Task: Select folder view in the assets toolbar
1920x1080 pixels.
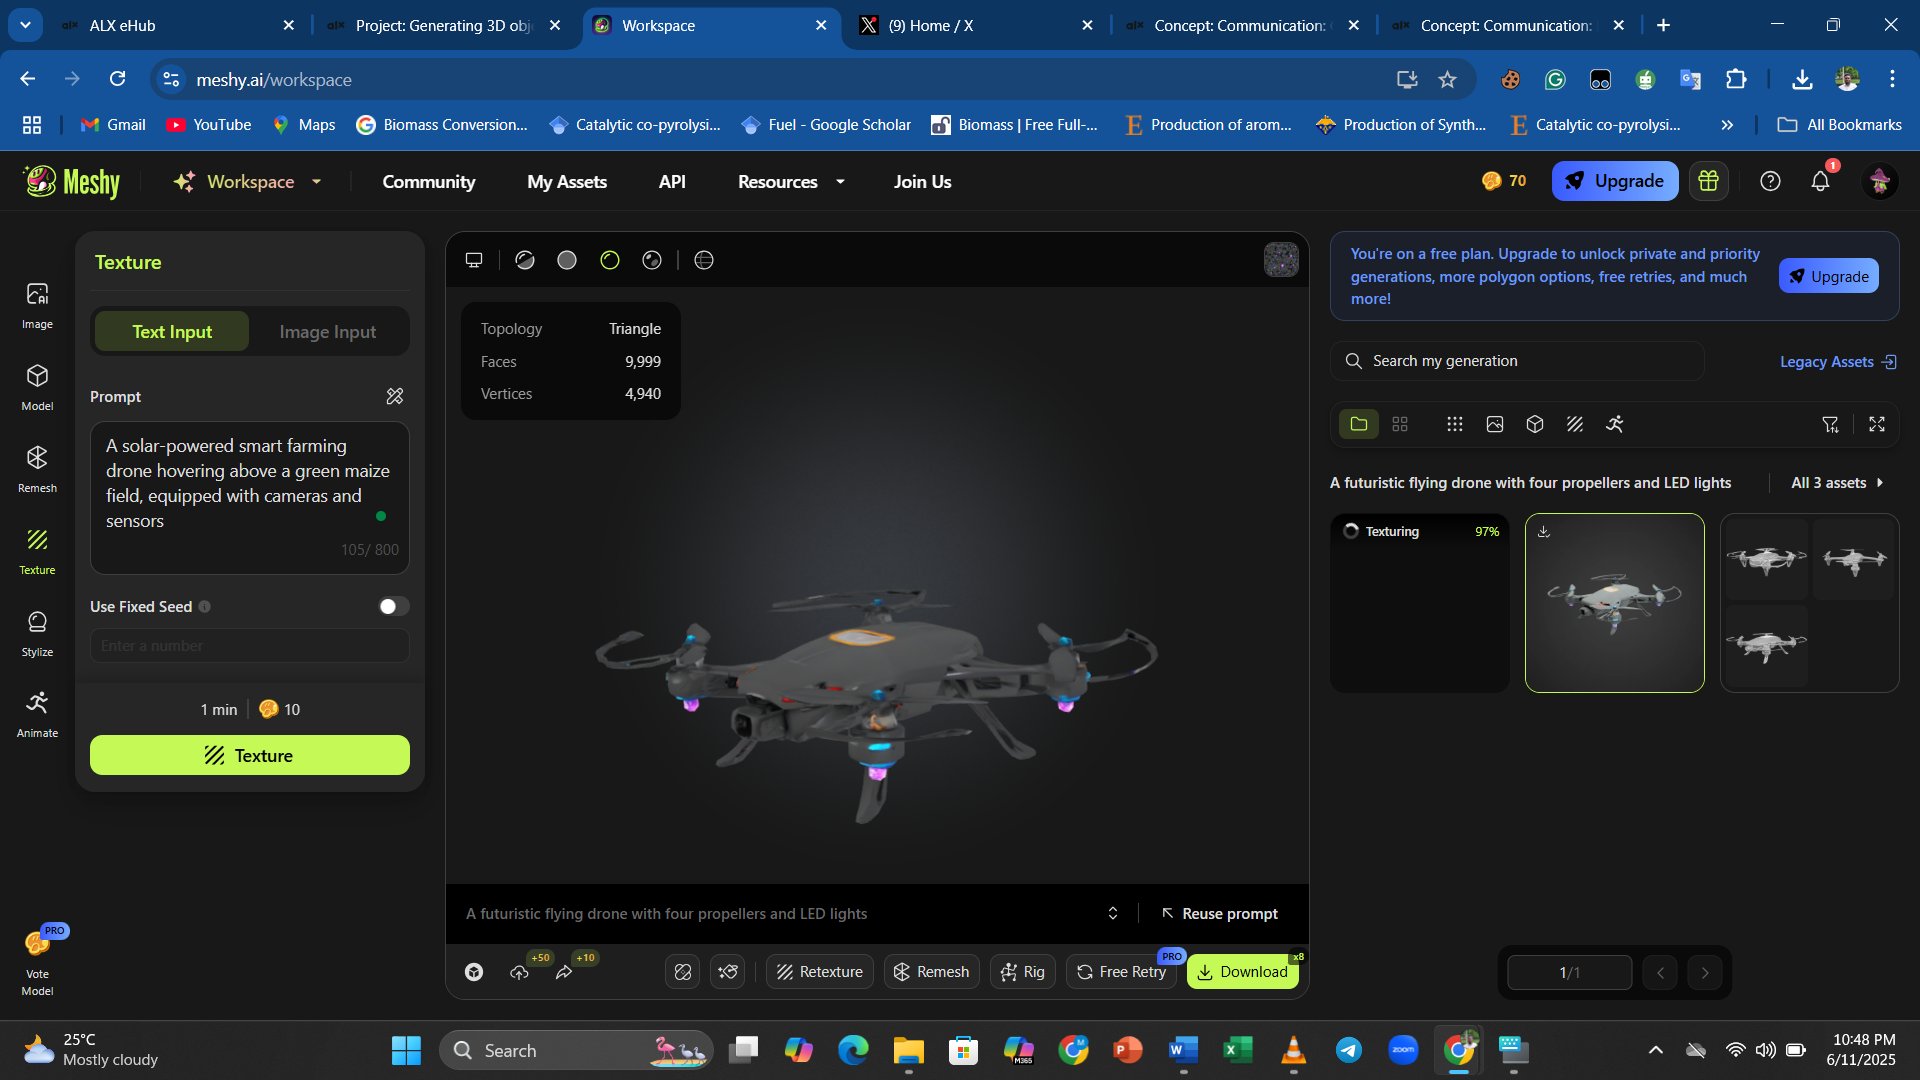Action: click(1358, 424)
